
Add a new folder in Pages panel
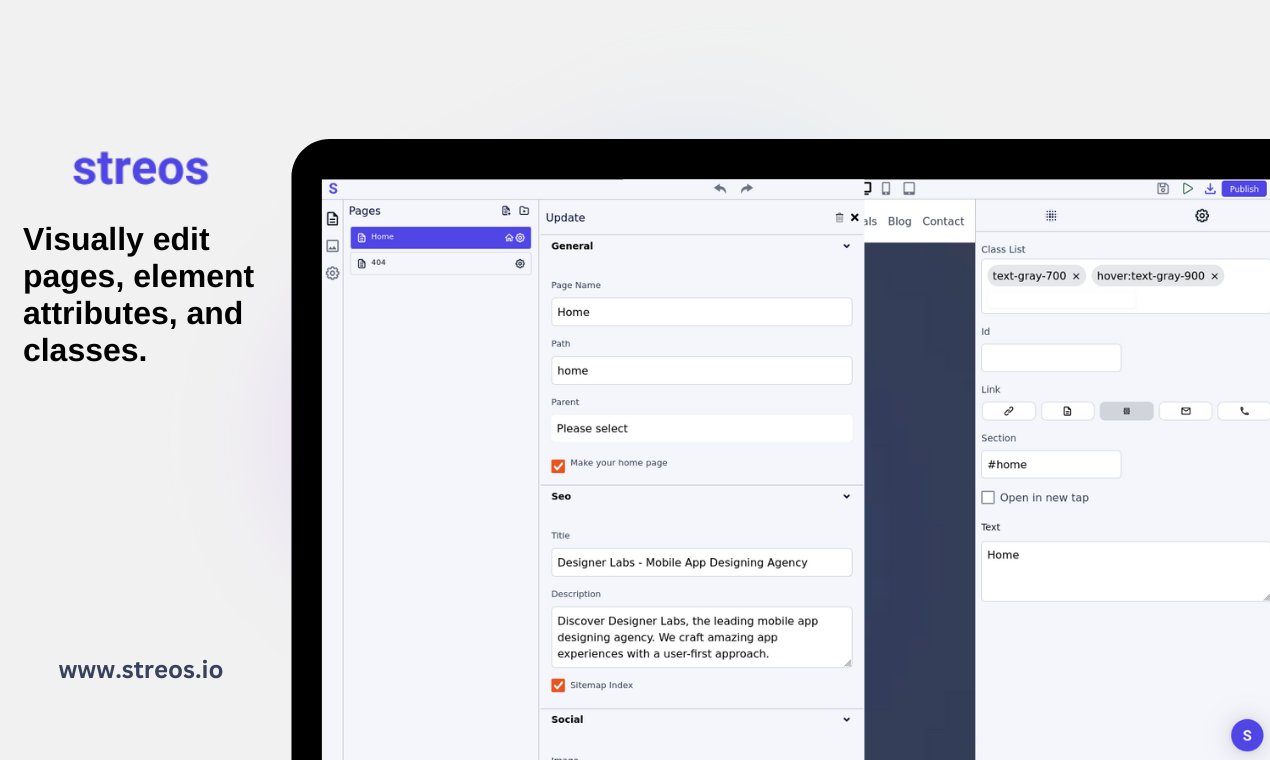pyautogui.click(x=524, y=211)
